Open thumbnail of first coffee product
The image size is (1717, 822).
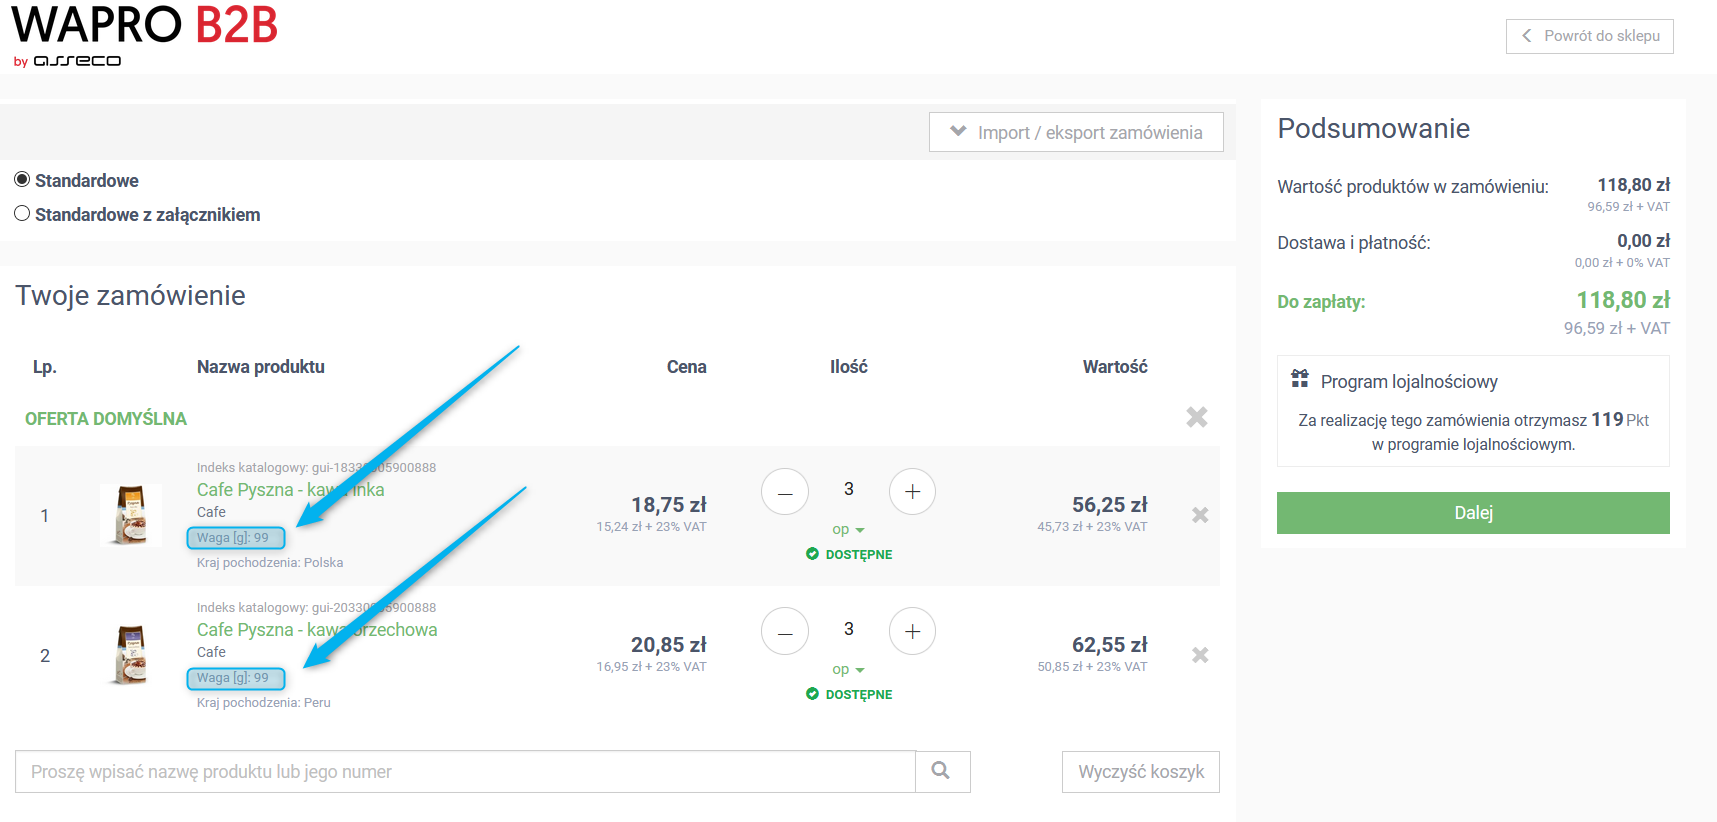click(131, 515)
